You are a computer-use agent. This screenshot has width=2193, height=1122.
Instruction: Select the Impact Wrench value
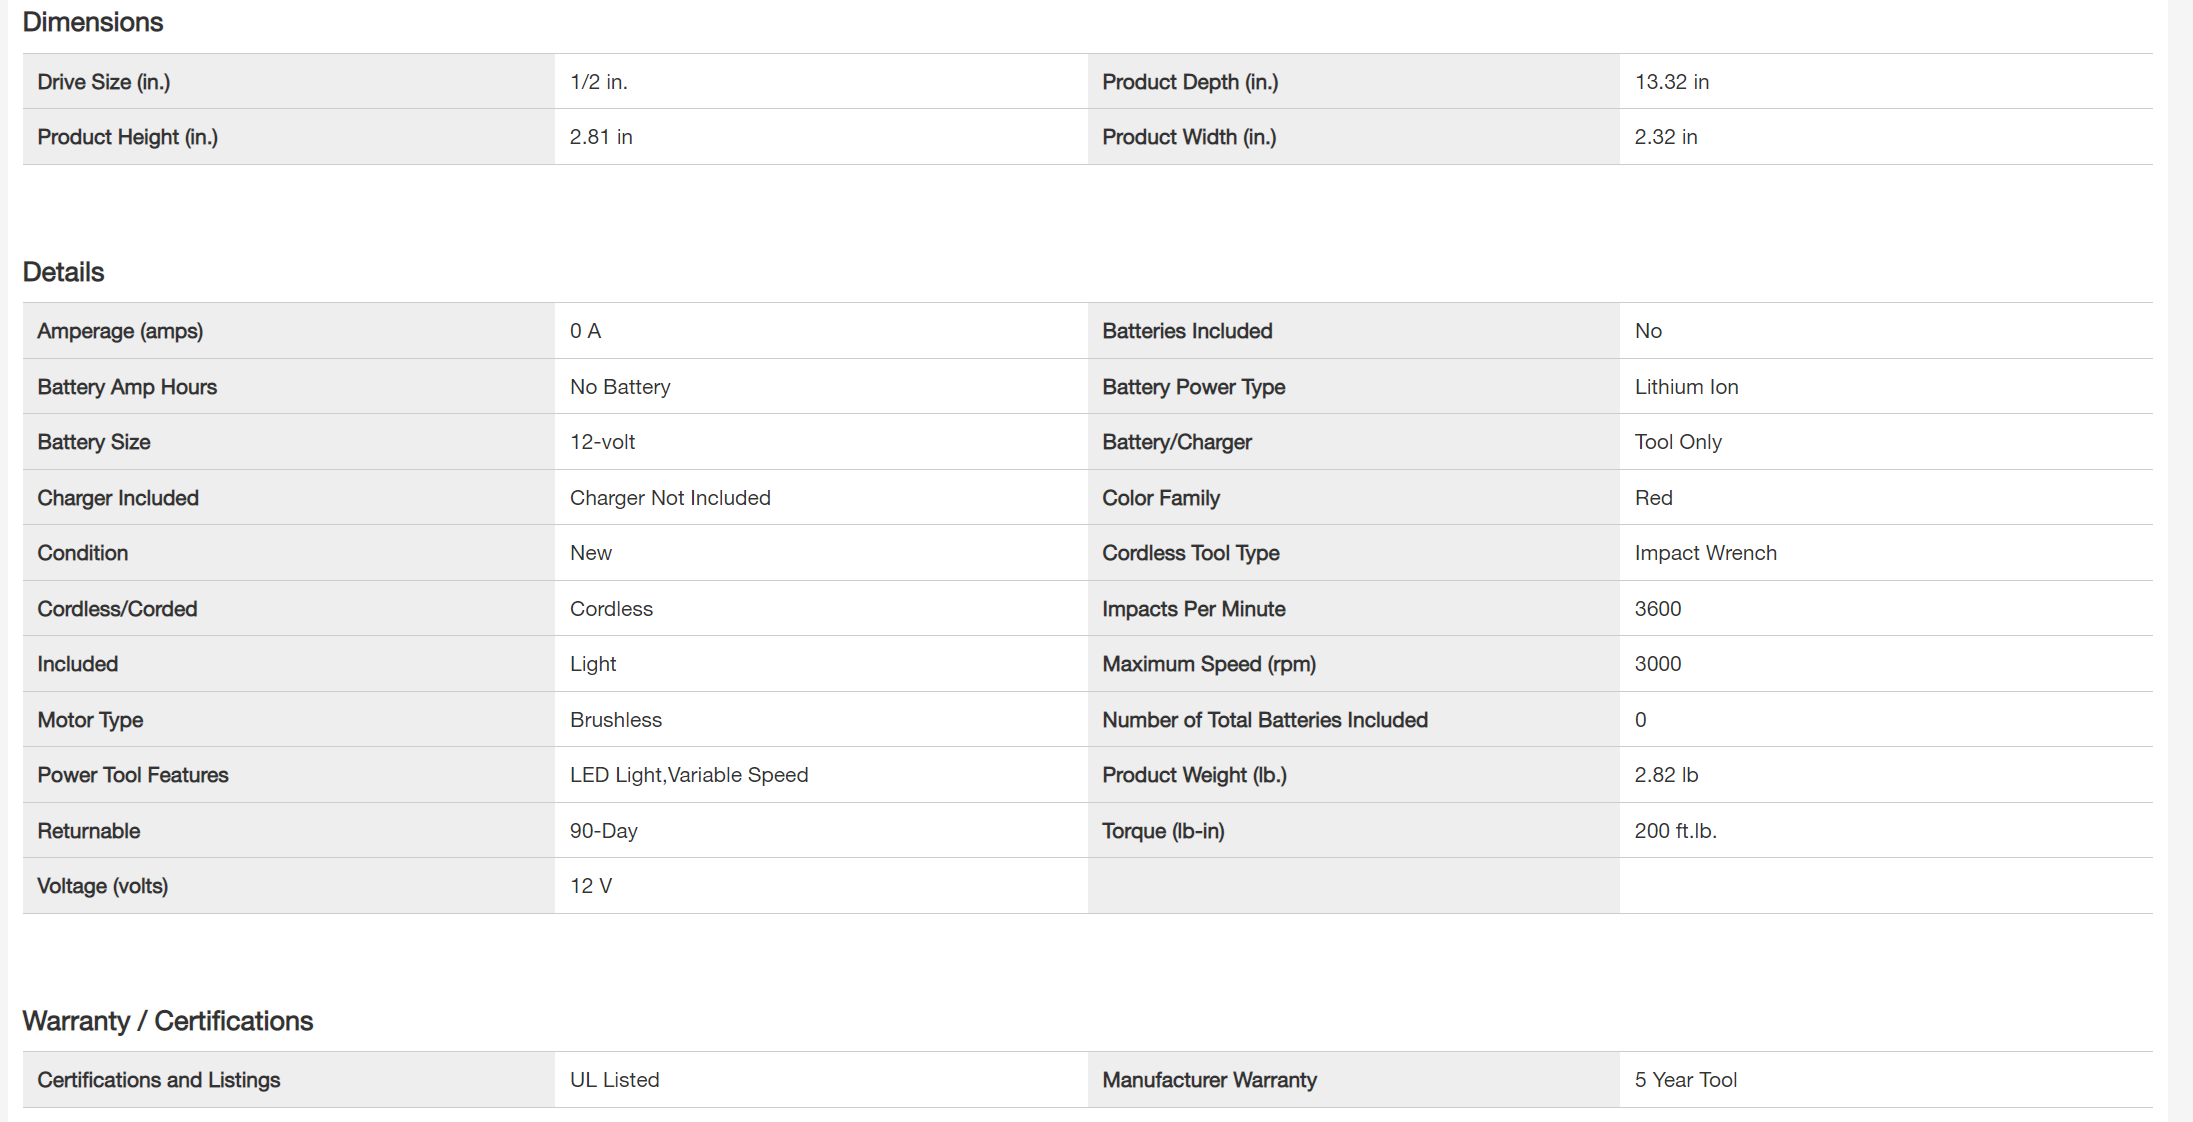pos(1706,553)
